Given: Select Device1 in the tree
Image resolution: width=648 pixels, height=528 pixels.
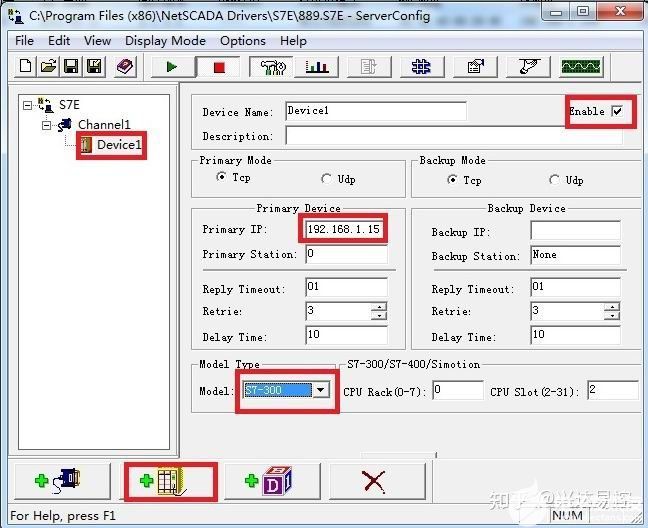Looking at the screenshot, I should click(119, 145).
